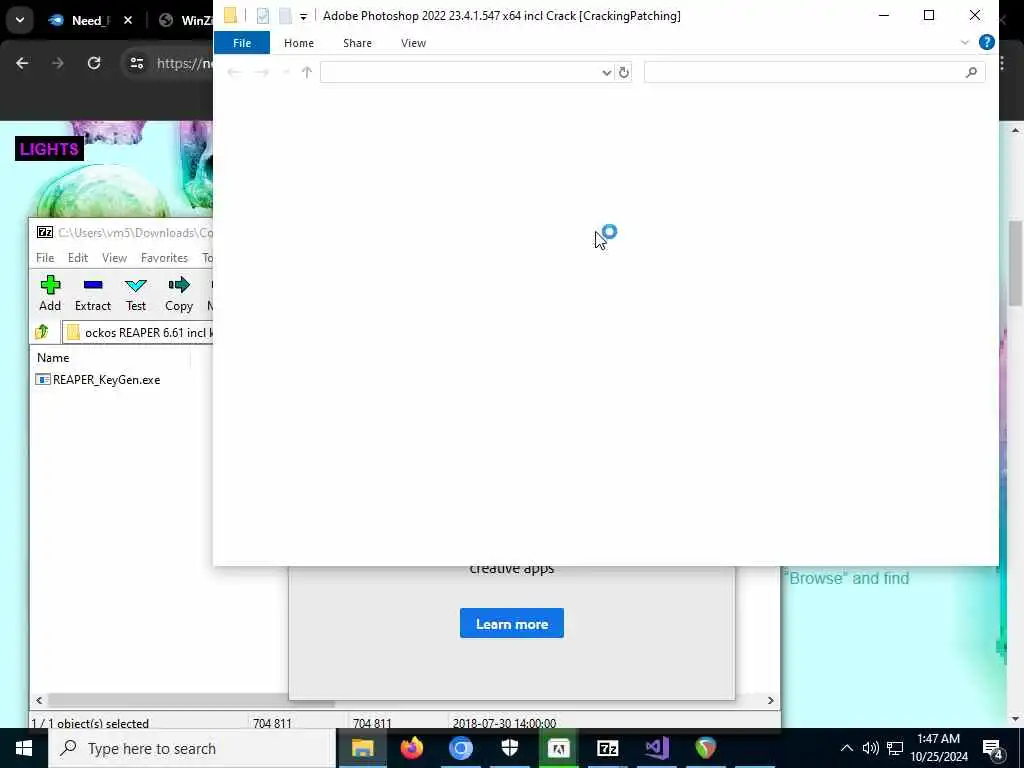Expand the ribbon with the chevron arrow
Image resolution: width=1024 pixels, height=768 pixels.
(x=965, y=42)
